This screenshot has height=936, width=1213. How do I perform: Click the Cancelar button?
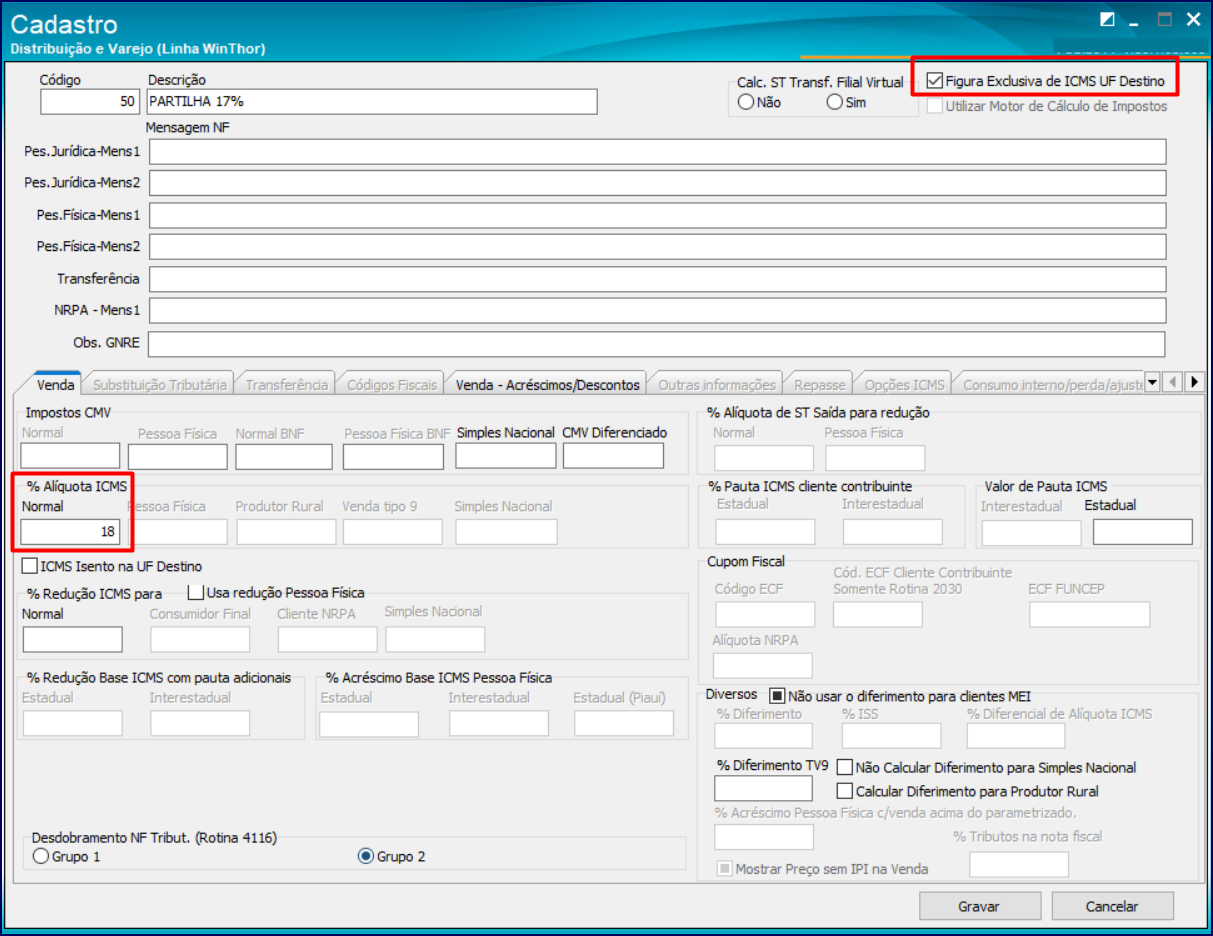tap(1112, 906)
